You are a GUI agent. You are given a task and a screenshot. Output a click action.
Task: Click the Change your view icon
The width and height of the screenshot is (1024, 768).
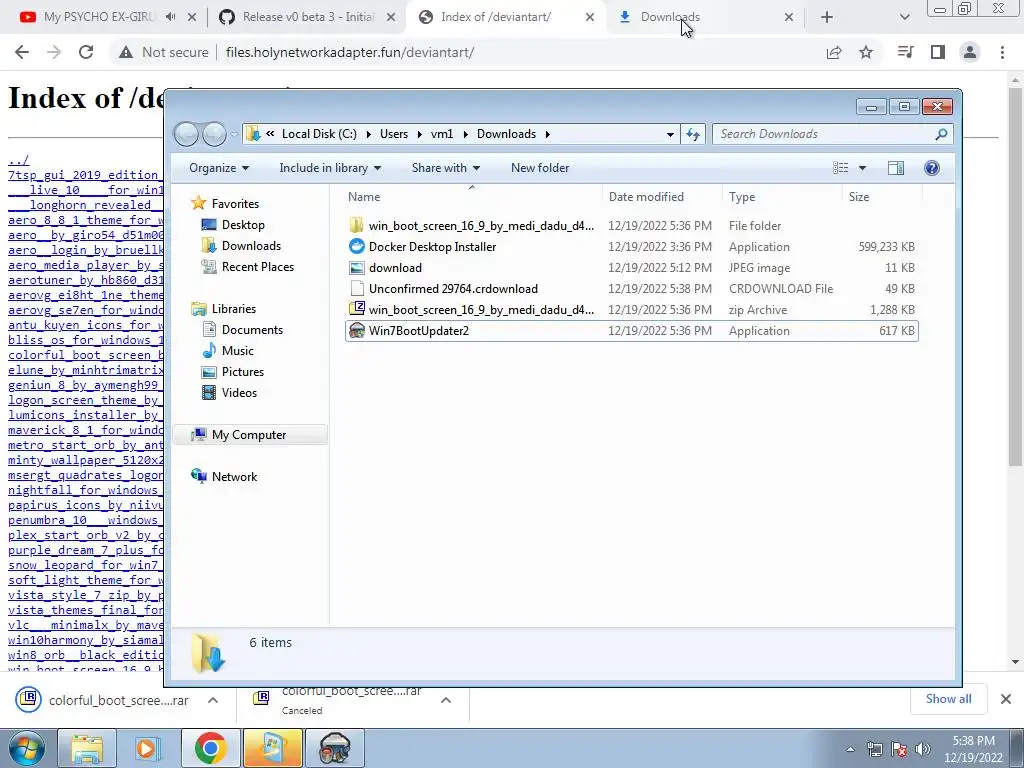coord(840,168)
